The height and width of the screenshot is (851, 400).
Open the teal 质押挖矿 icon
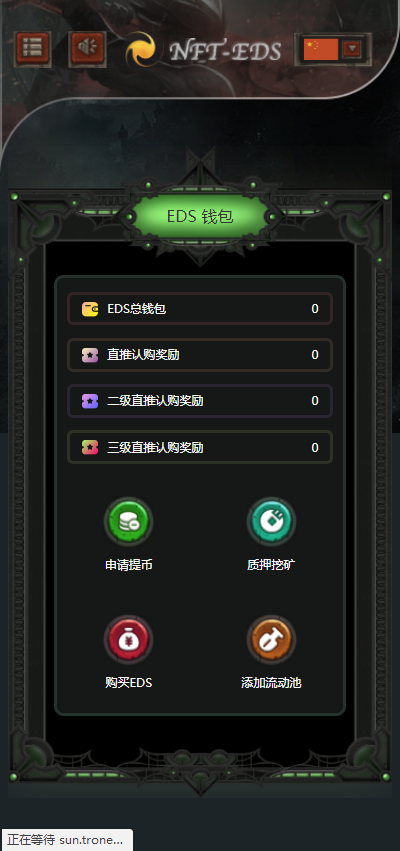[271, 522]
